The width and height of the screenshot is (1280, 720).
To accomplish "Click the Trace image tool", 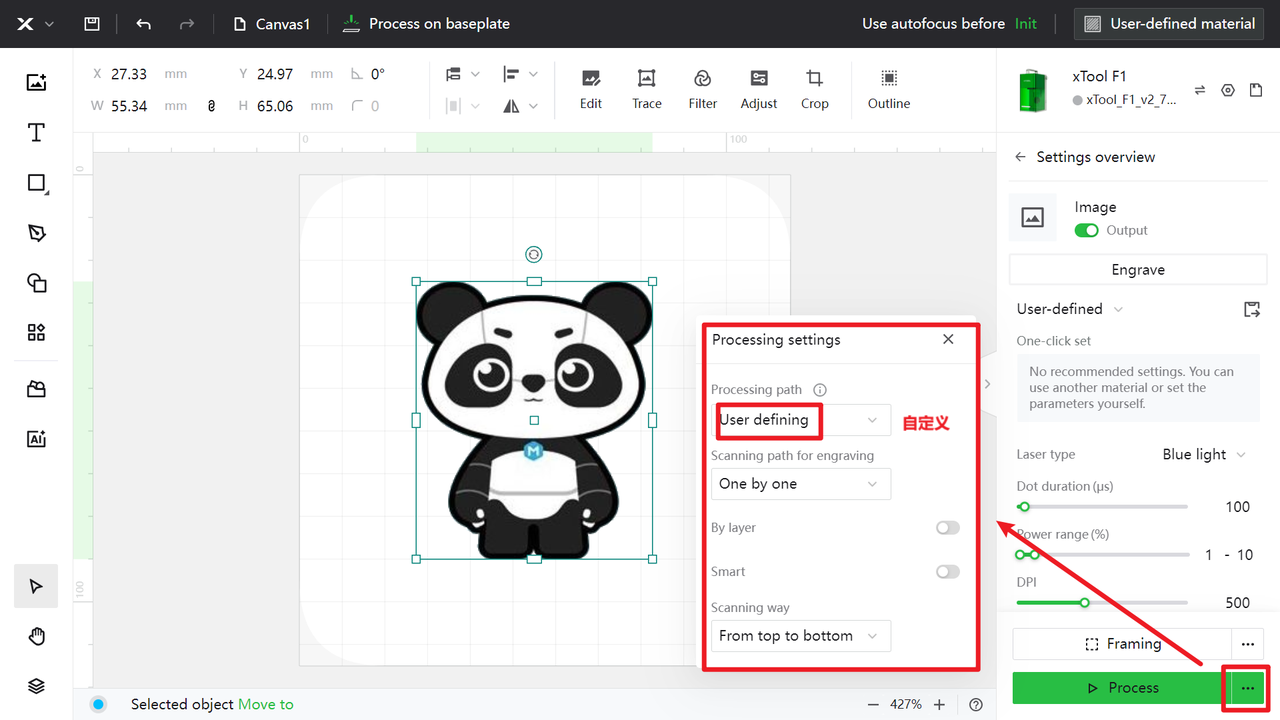I will pos(646,89).
